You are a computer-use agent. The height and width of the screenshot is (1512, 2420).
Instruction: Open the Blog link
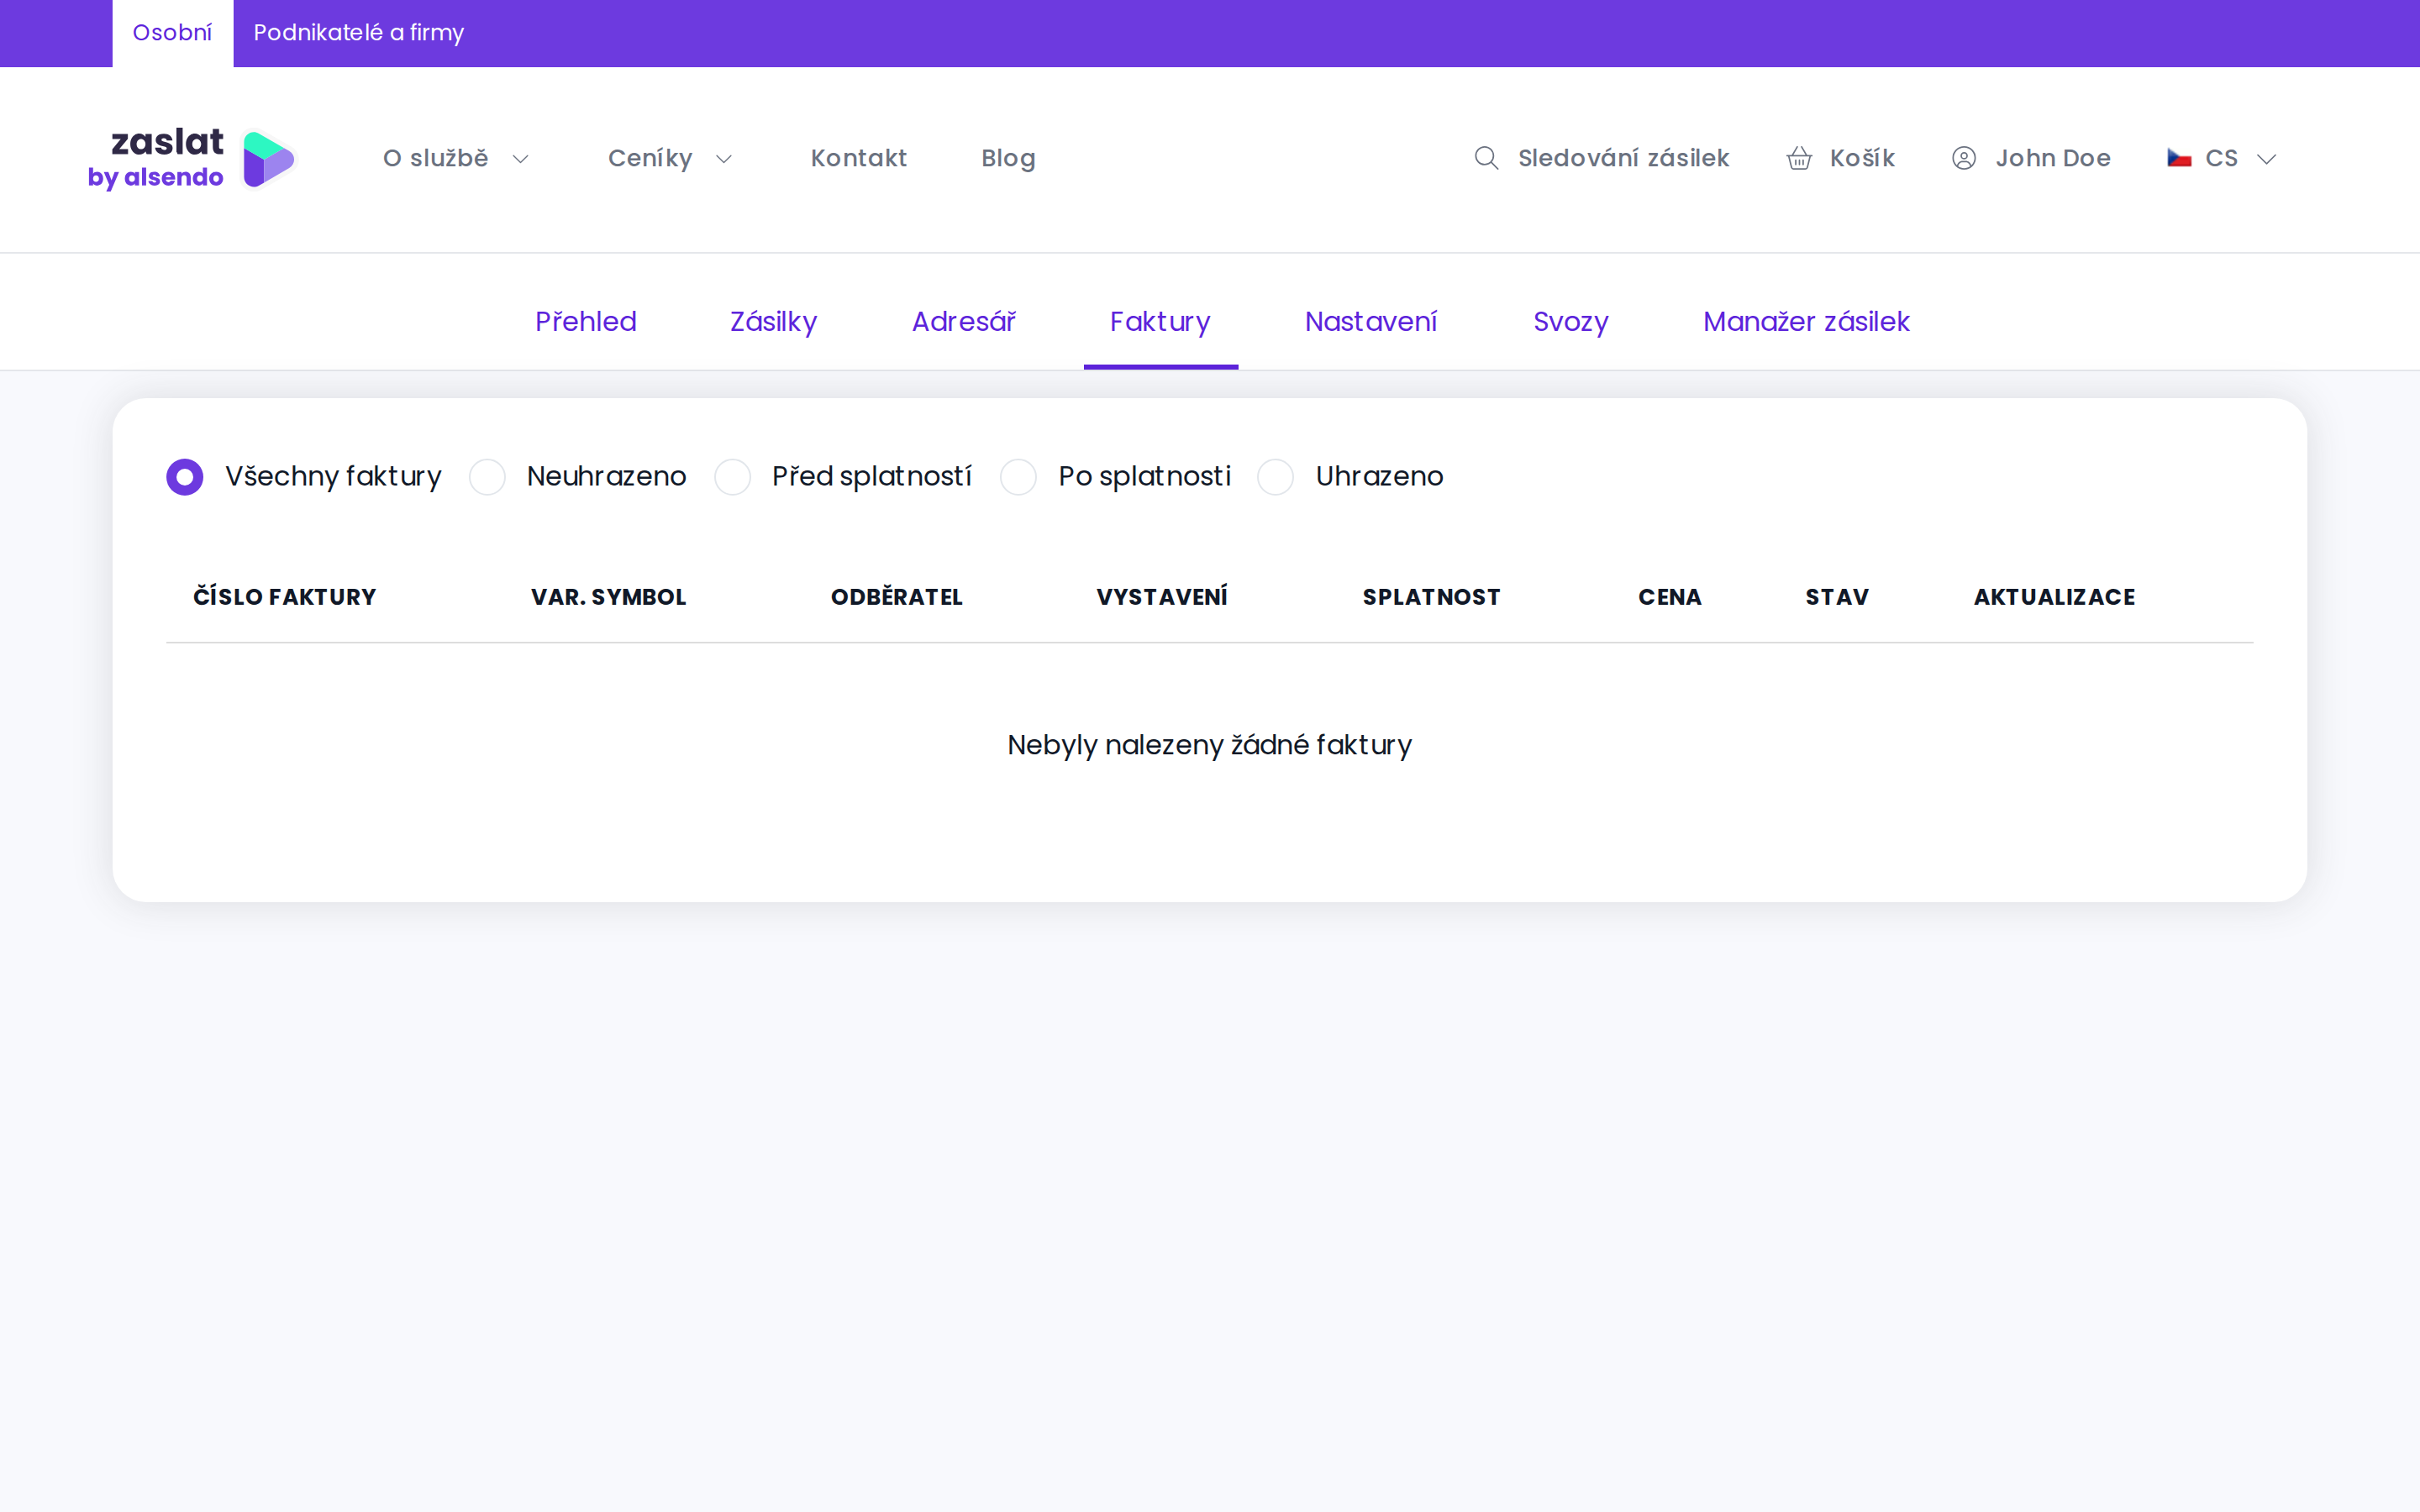coord(1008,159)
